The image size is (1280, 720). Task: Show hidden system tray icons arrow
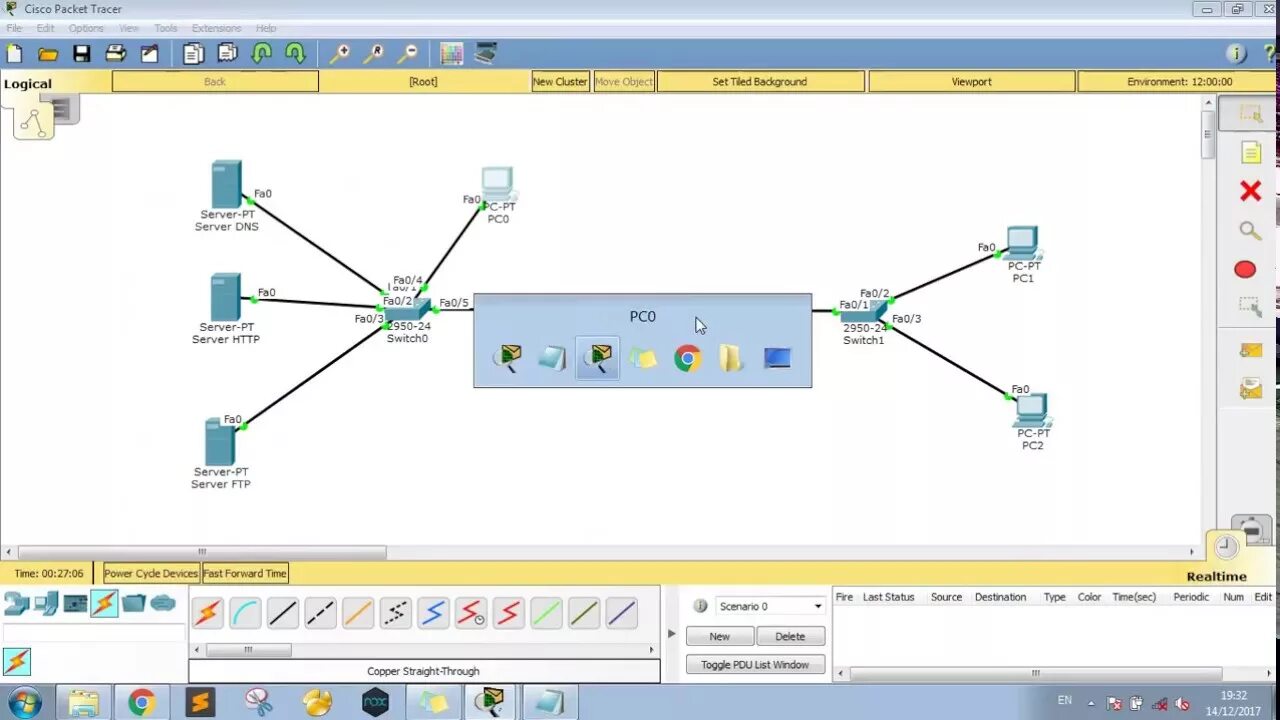tap(1091, 703)
